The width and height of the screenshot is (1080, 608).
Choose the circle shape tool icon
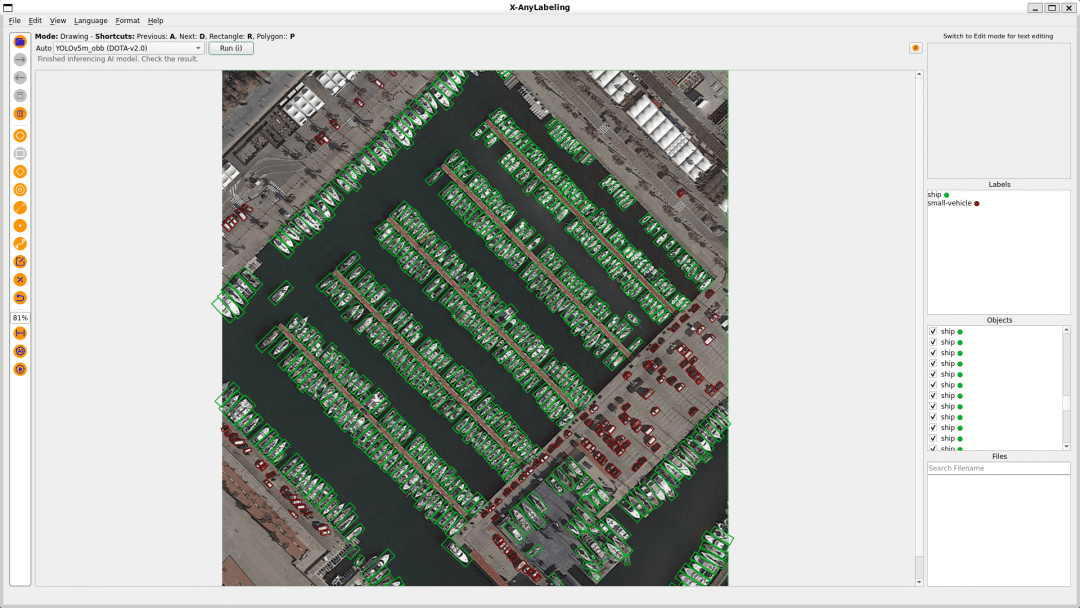coord(20,189)
